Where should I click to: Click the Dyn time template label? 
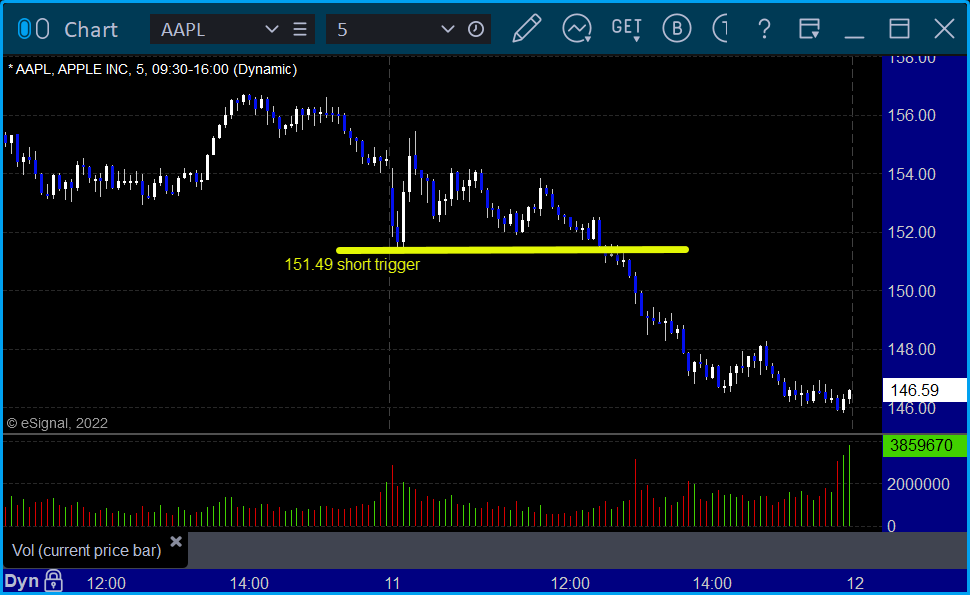[22, 582]
